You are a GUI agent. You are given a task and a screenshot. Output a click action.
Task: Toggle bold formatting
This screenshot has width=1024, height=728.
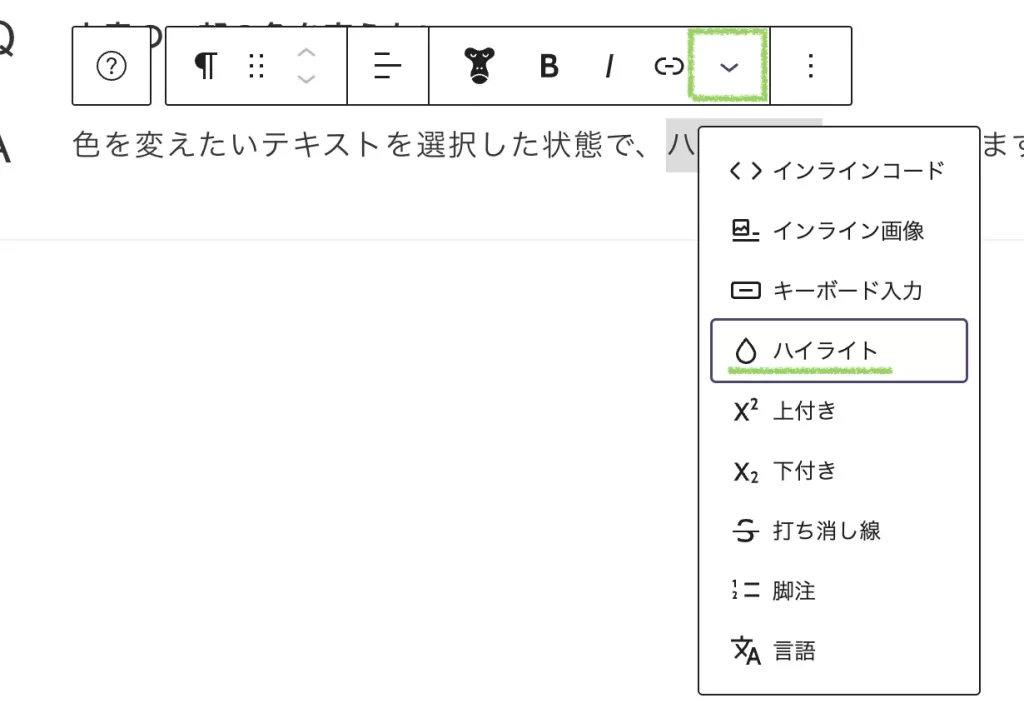(x=548, y=66)
